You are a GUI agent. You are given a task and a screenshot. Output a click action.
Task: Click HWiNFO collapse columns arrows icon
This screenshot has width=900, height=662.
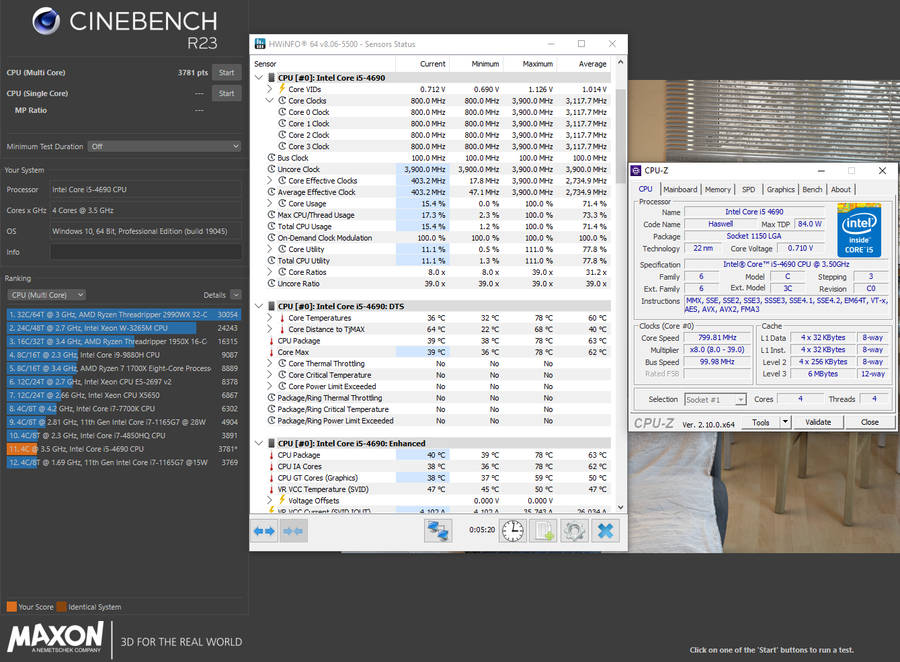click(295, 531)
